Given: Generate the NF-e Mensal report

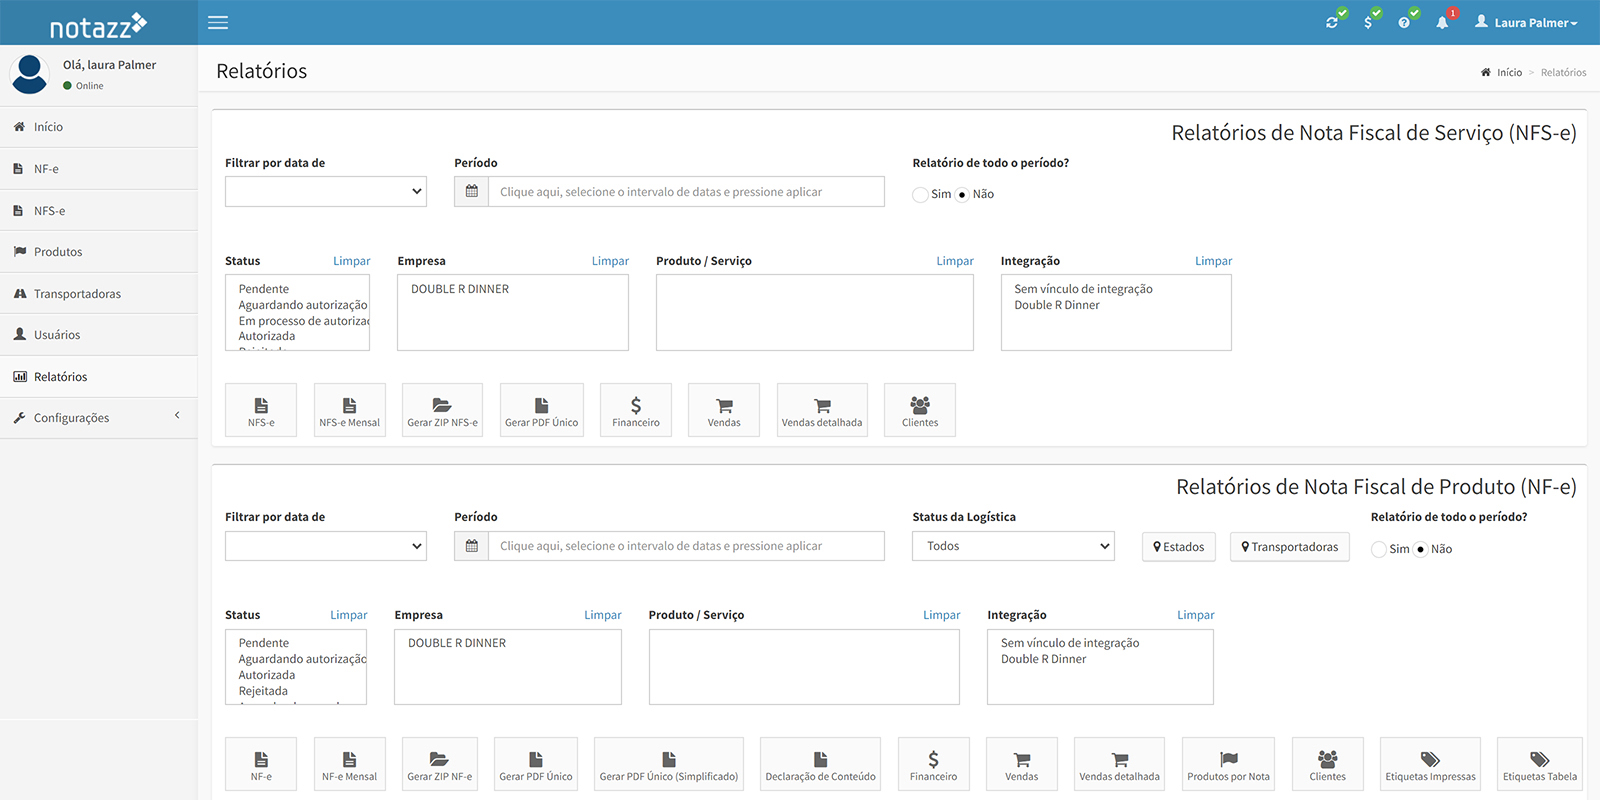Looking at the screenshot, I should coord(350,764).
